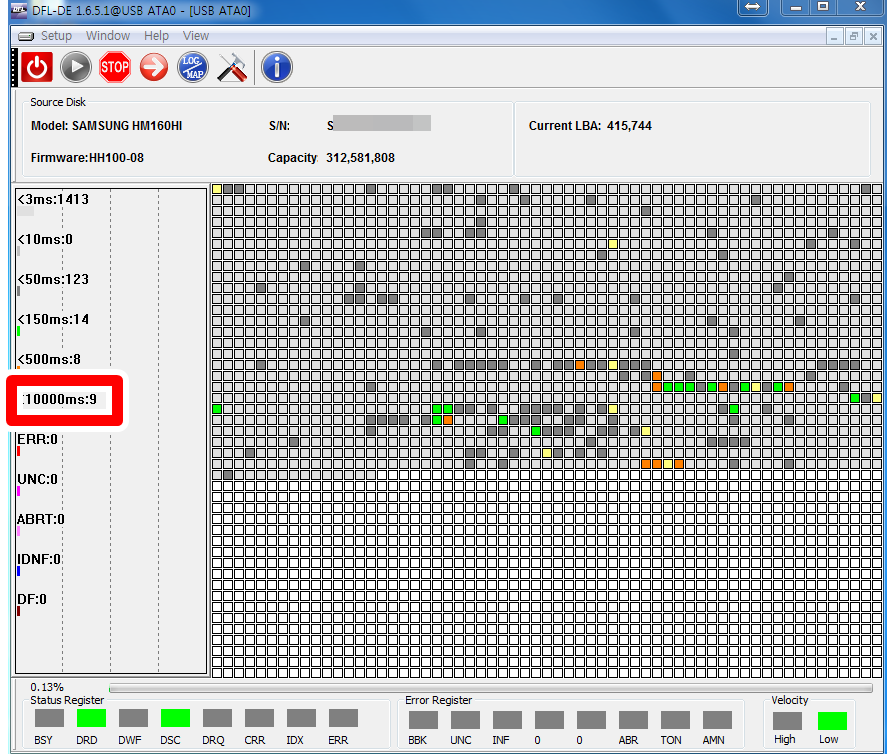
Task: Open the hammer and wrench tools icon
Action: (232, 67)
